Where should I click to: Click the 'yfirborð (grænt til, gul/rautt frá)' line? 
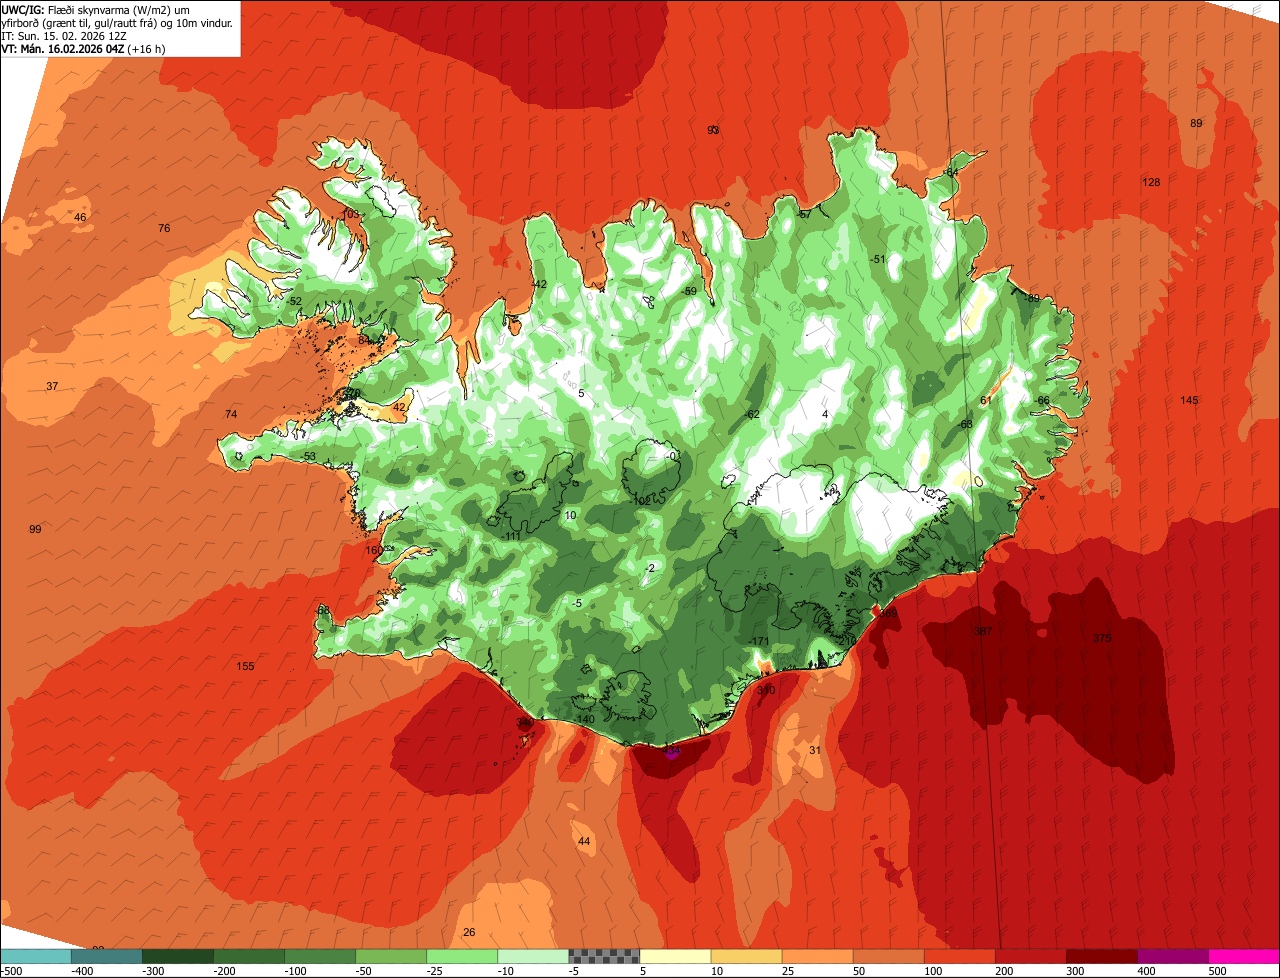pyautogui.click(x=80, y=22)
